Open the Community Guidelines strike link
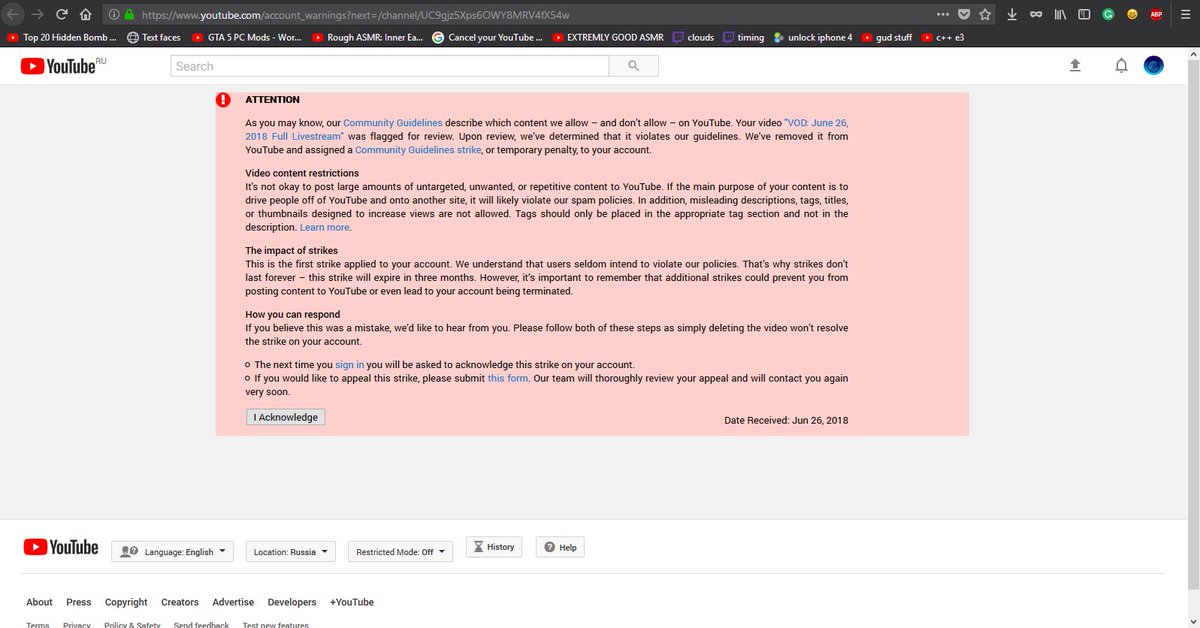Viewport: 1200px width, 628px height. pyautogui.click(x=418, y=150)
